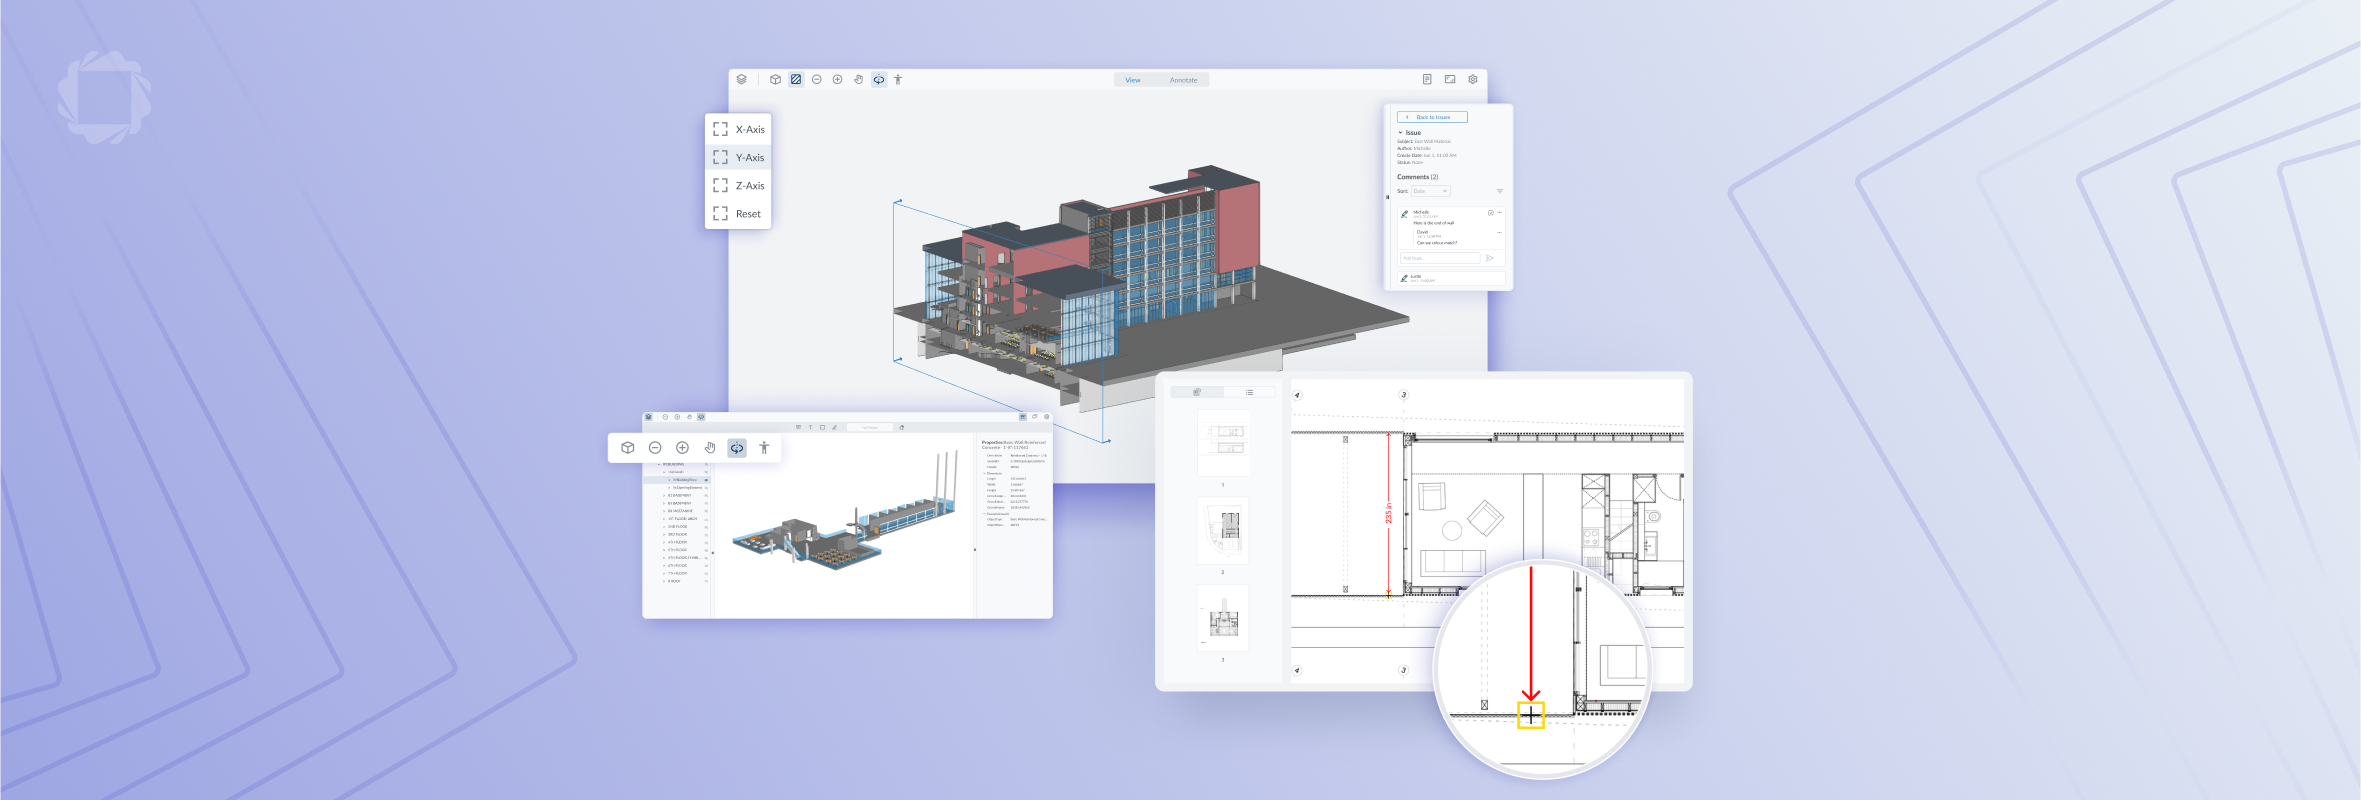Click the zoom out icon in main viewer toolbar
2361x800 pixels.
[x=817, y=79]
